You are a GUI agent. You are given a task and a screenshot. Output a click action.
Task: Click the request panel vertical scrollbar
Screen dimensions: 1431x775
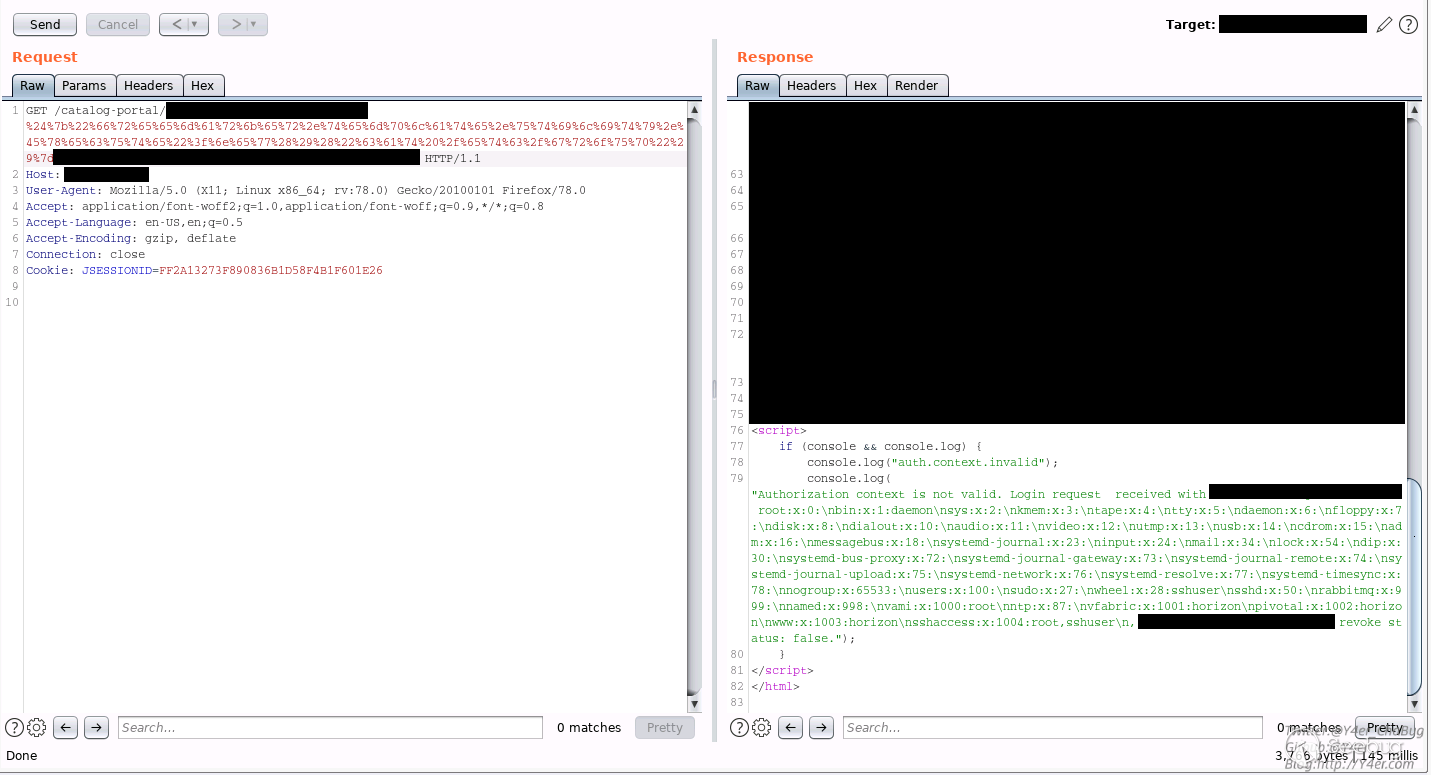(694, 400)
